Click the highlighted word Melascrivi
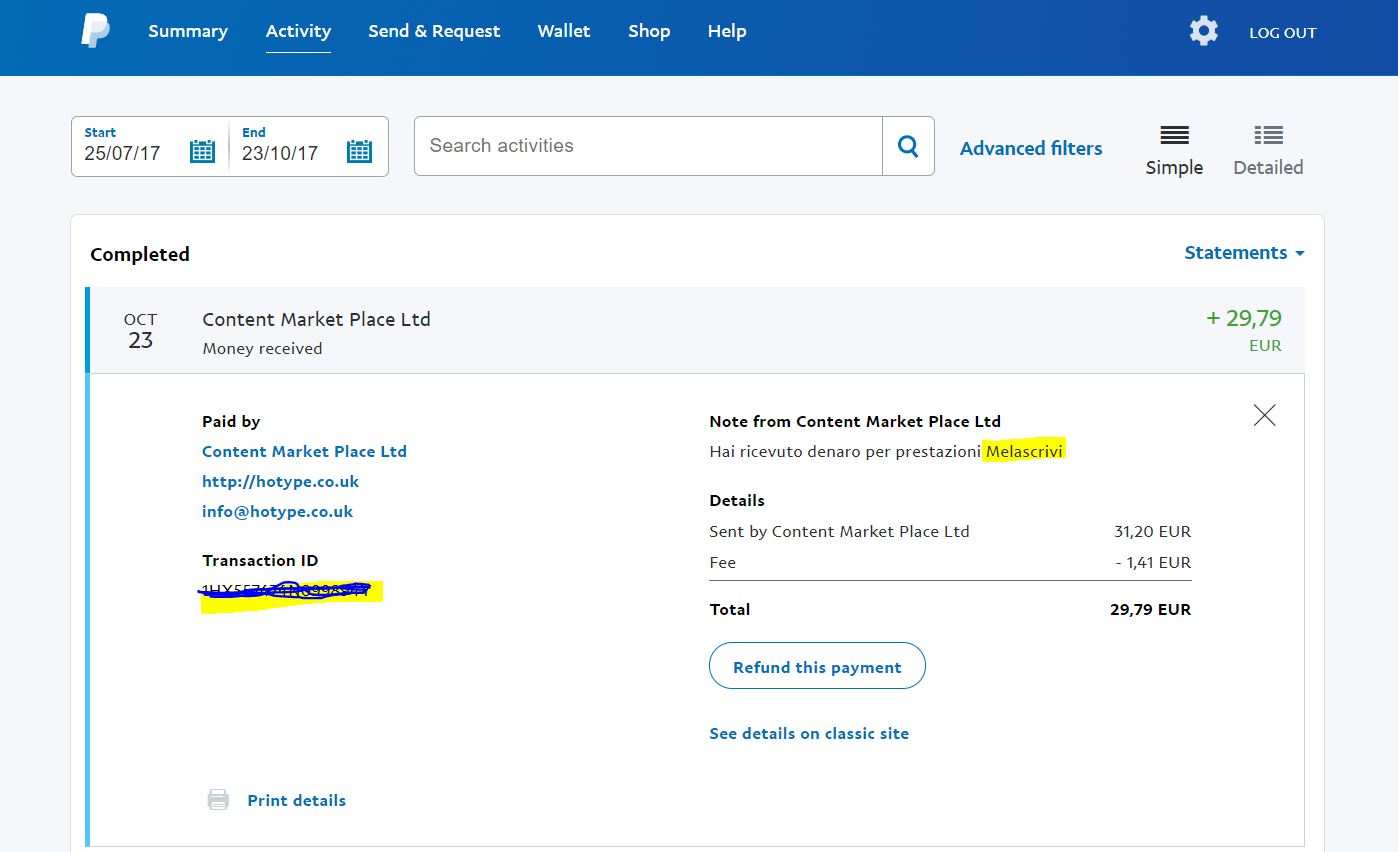1398x852 pixels. pos(1025,451)
